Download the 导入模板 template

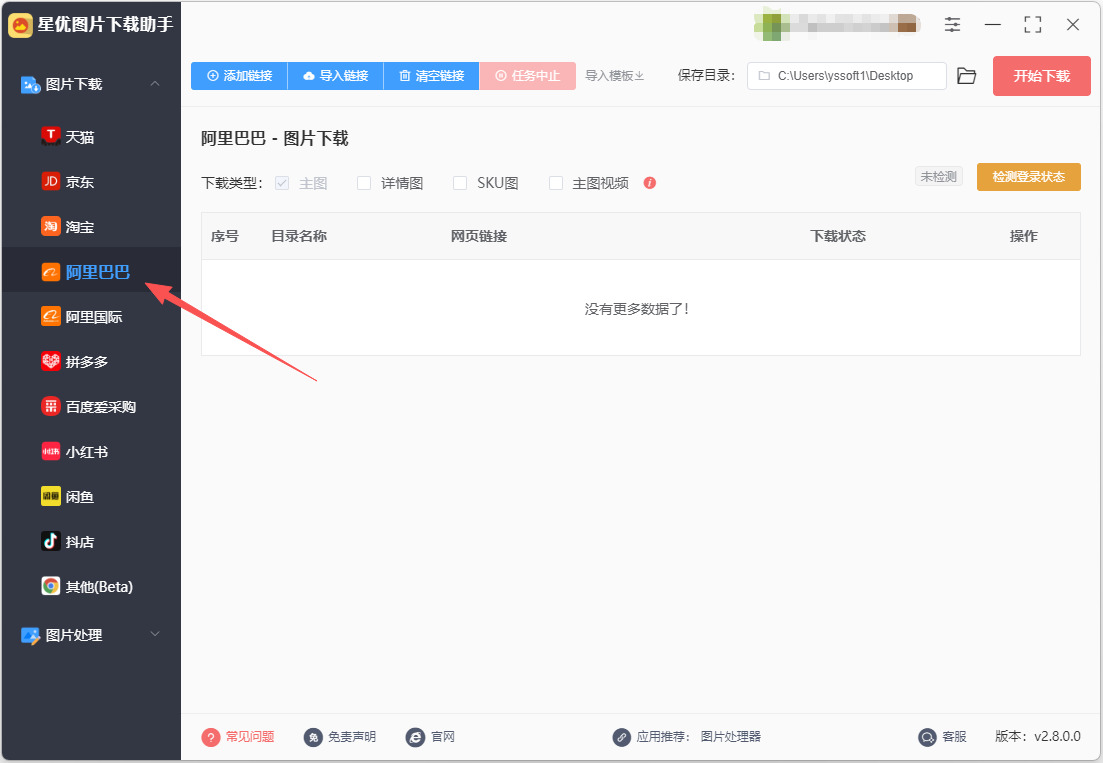coord(615,76)
